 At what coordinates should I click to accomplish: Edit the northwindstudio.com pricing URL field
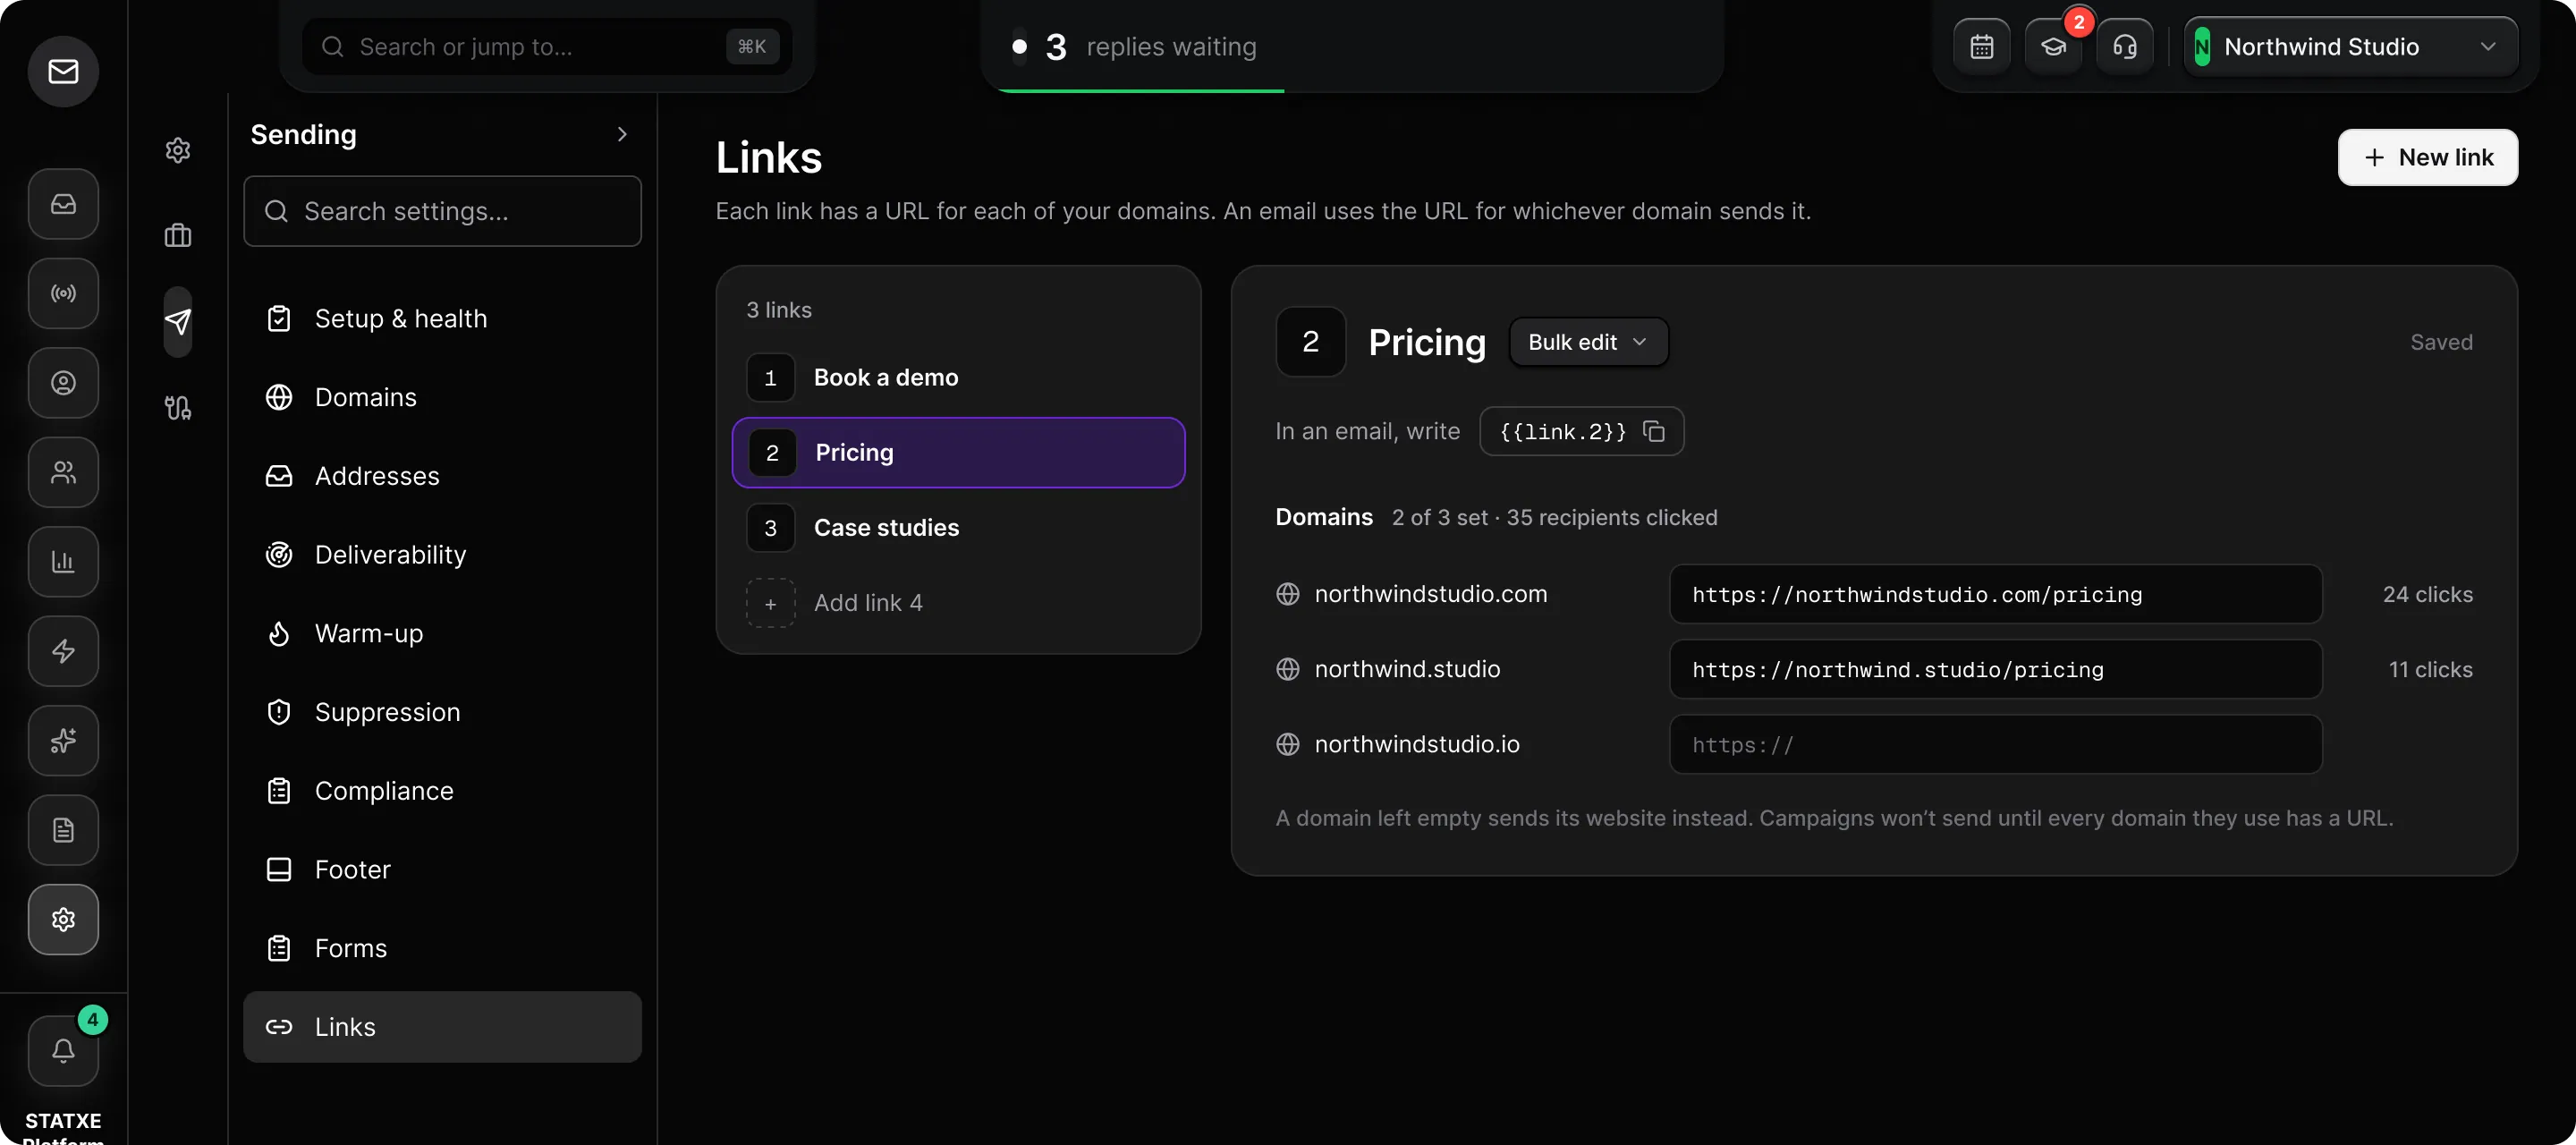point(1995,594)
